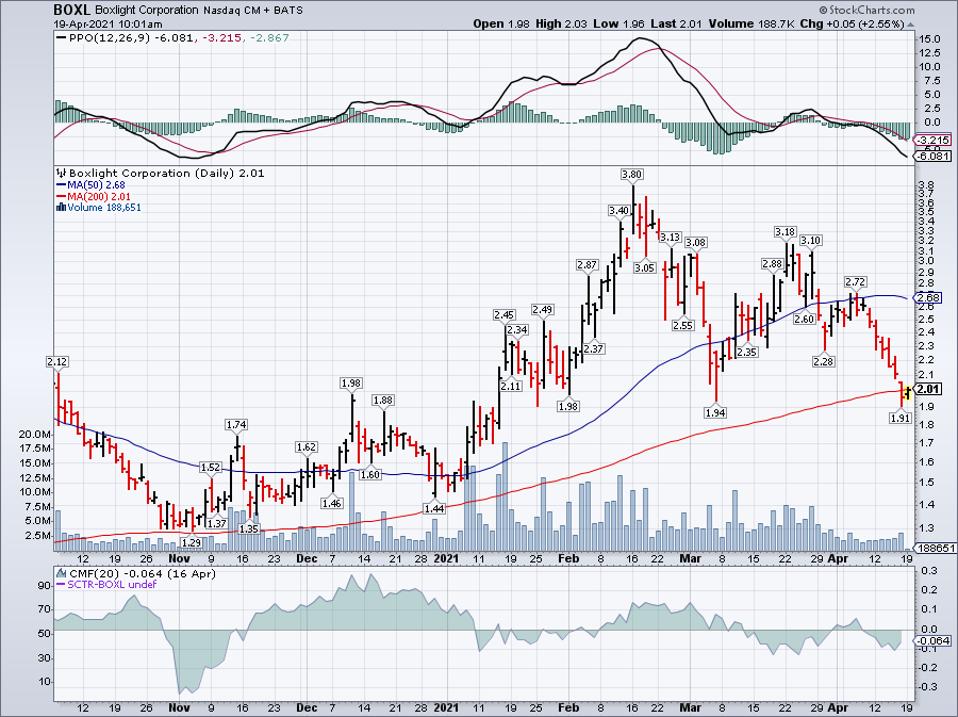
Task: Click the 1.46 December low label
Action: click(332, 504)
